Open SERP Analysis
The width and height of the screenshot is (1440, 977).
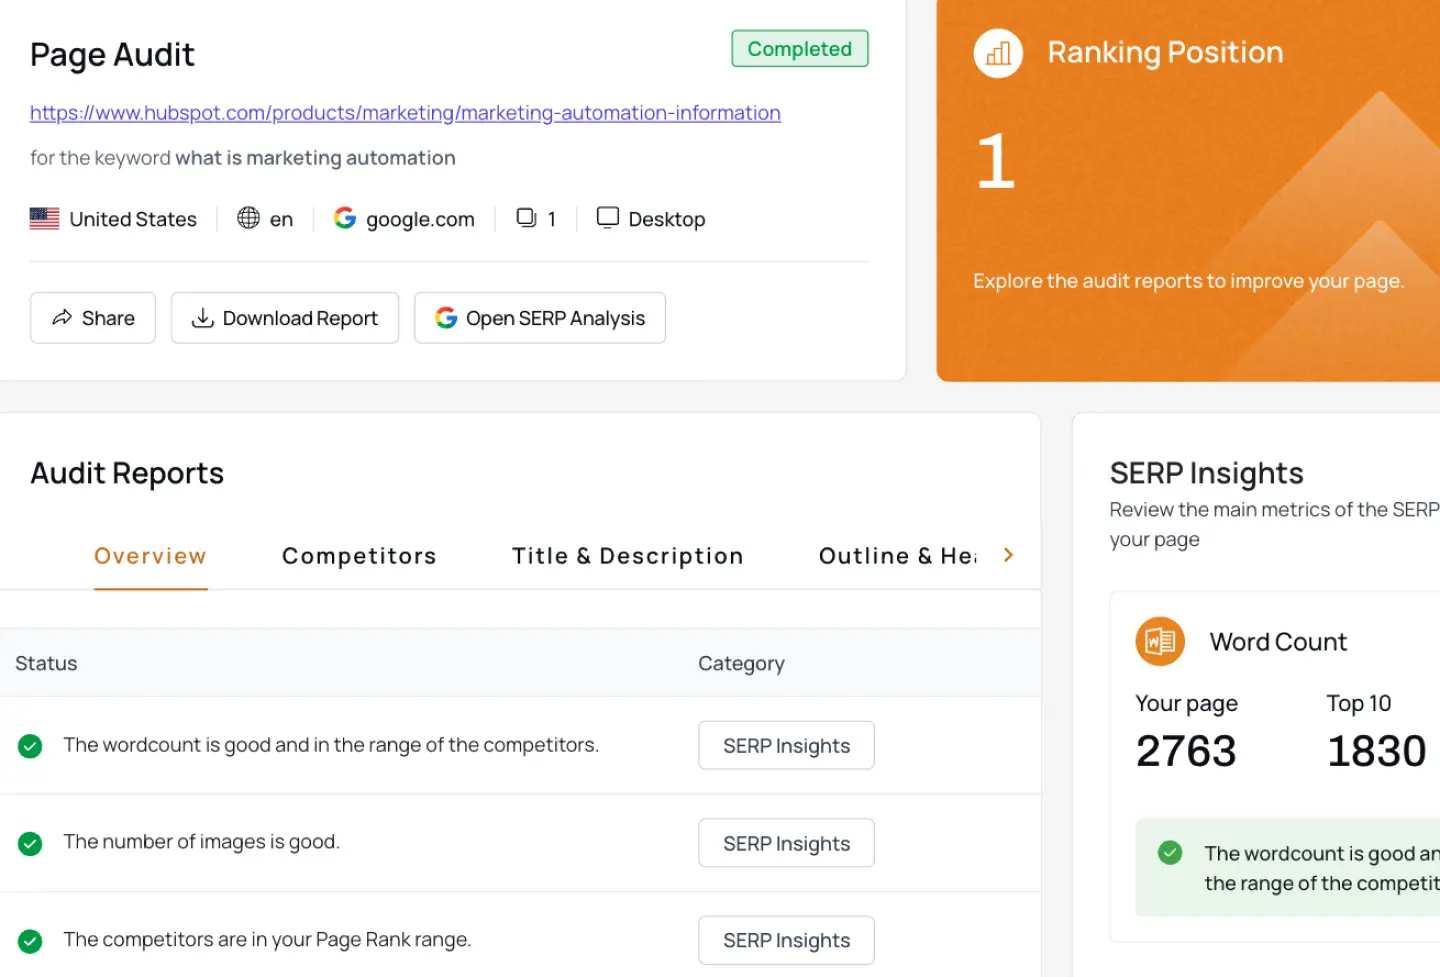point(540,318)
